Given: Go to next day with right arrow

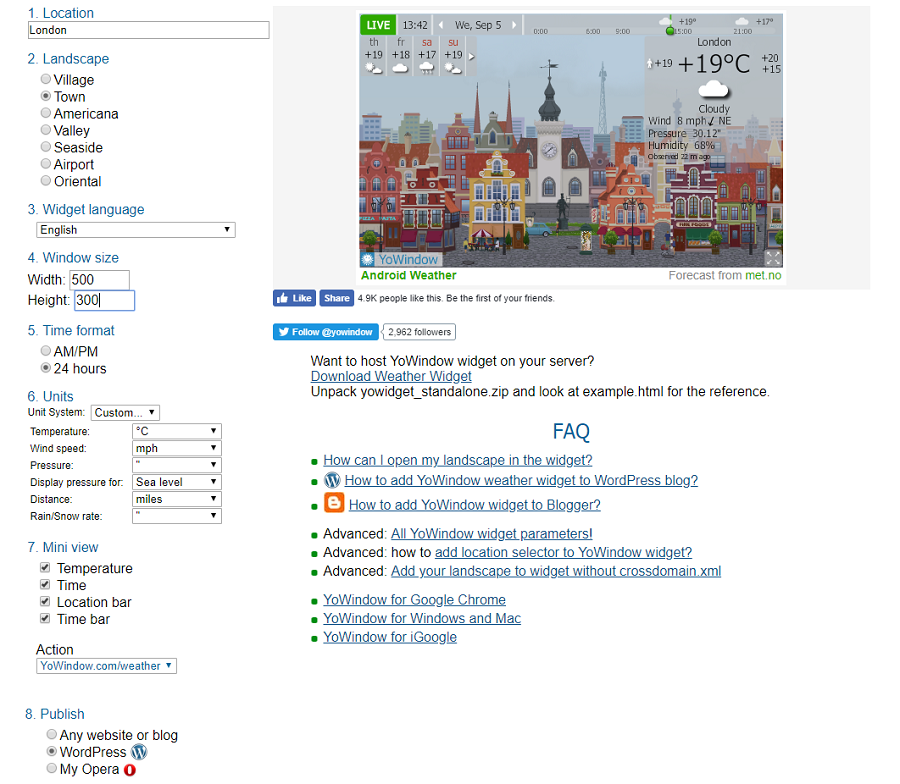Looking at the screenshot, I should 515,25.
